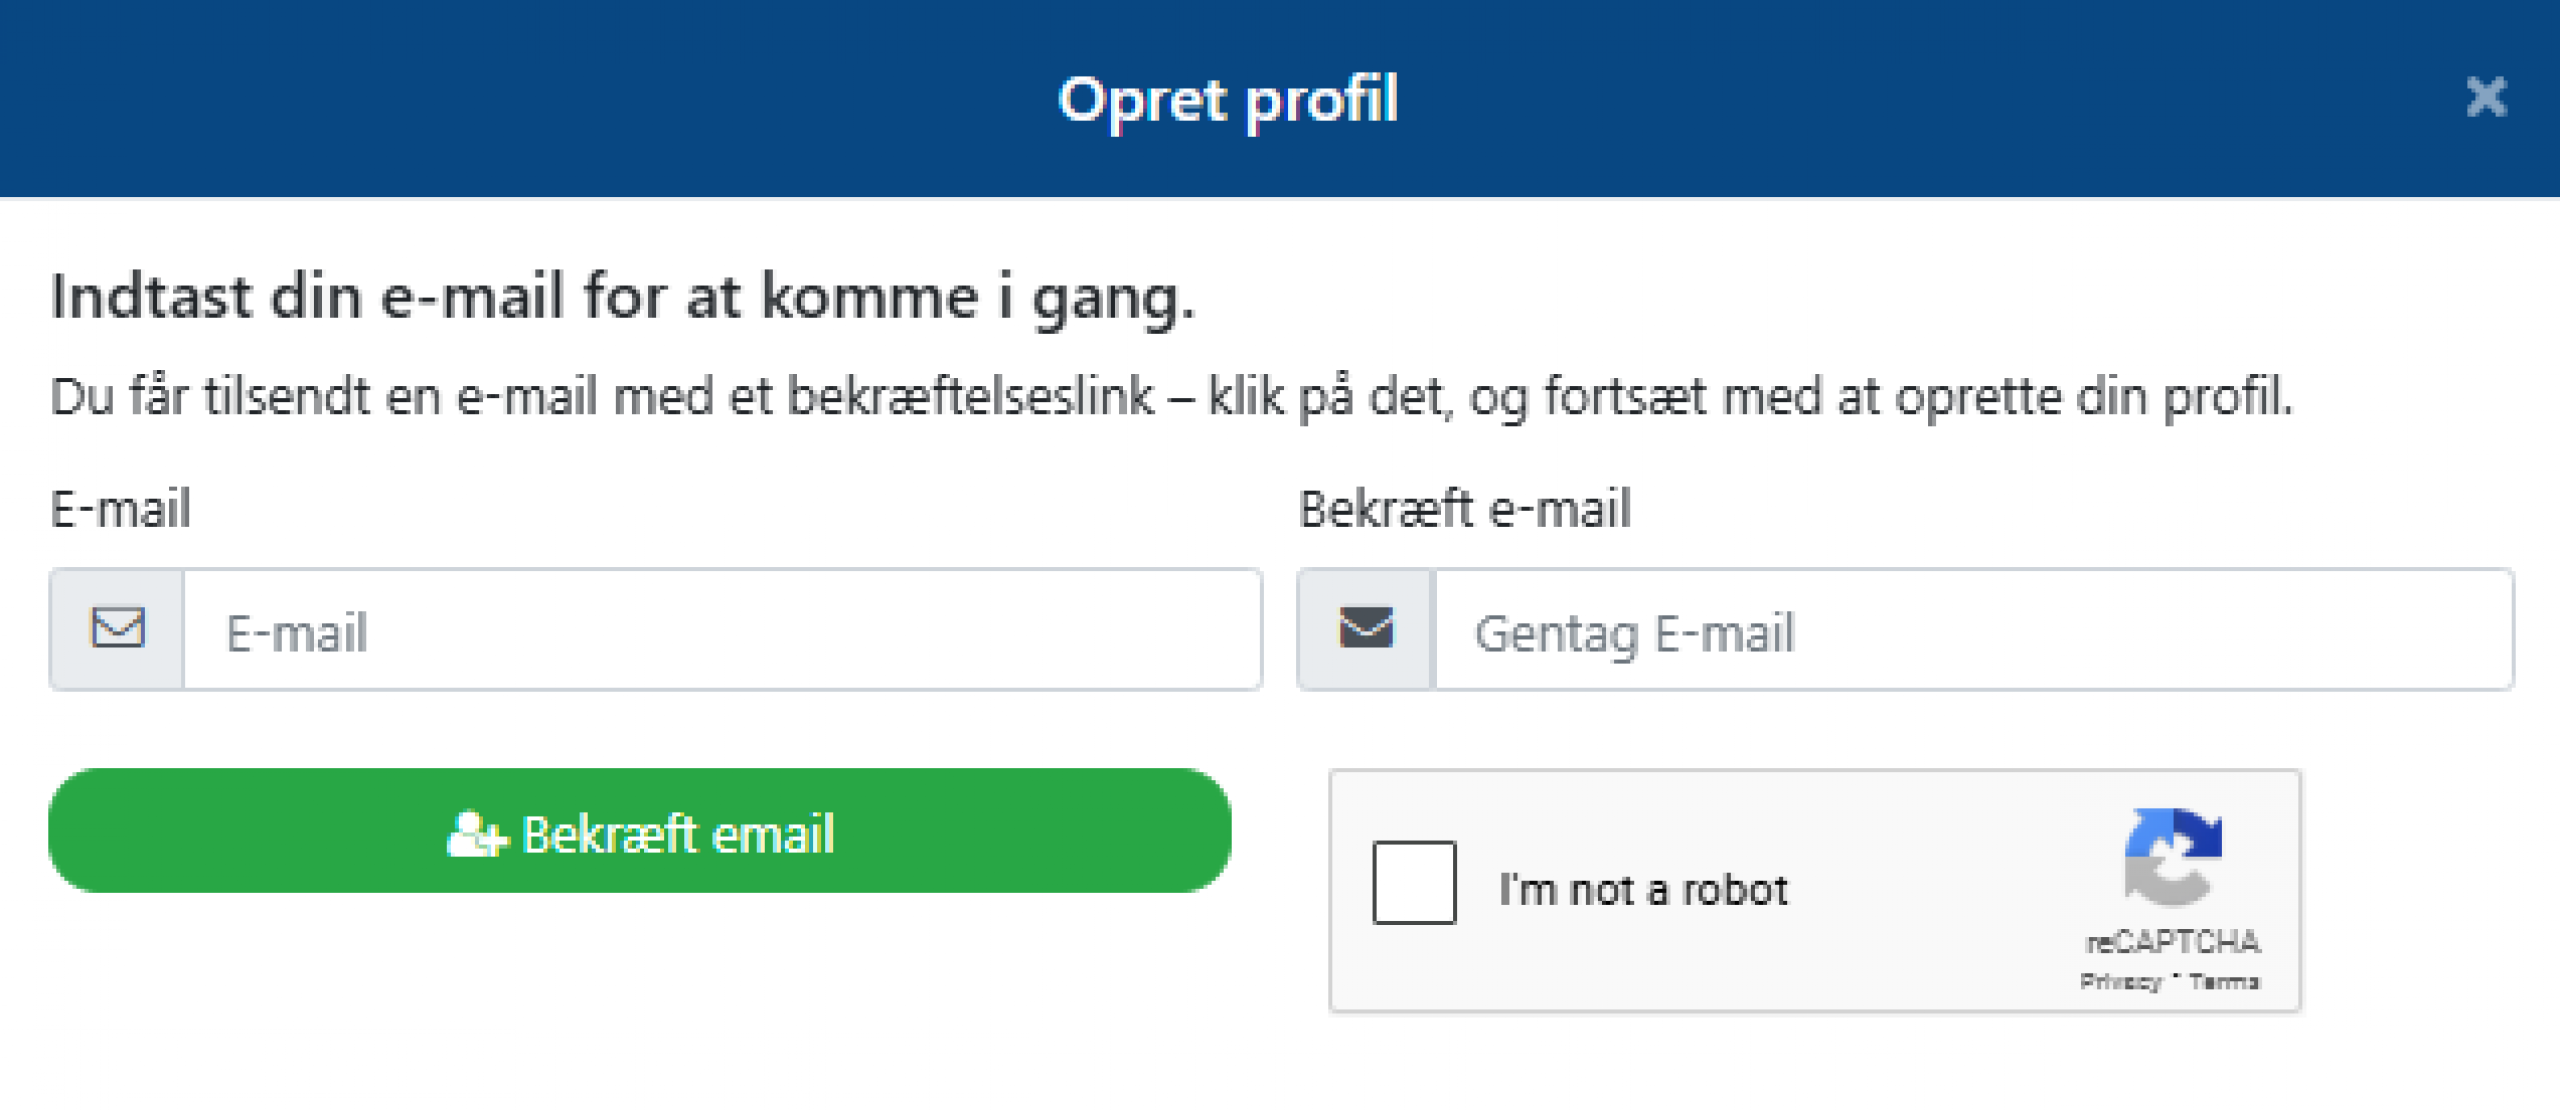The width and height of the screenshot is (2560, 1110).
Task: Click the Opret profil title
Action: pos(1228,100)
